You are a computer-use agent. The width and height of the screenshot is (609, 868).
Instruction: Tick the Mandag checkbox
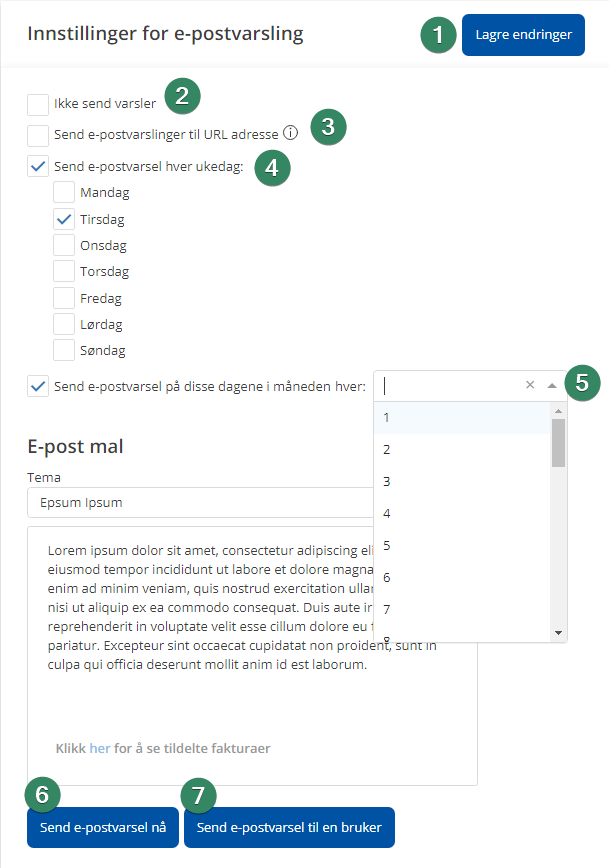(64, 192)
